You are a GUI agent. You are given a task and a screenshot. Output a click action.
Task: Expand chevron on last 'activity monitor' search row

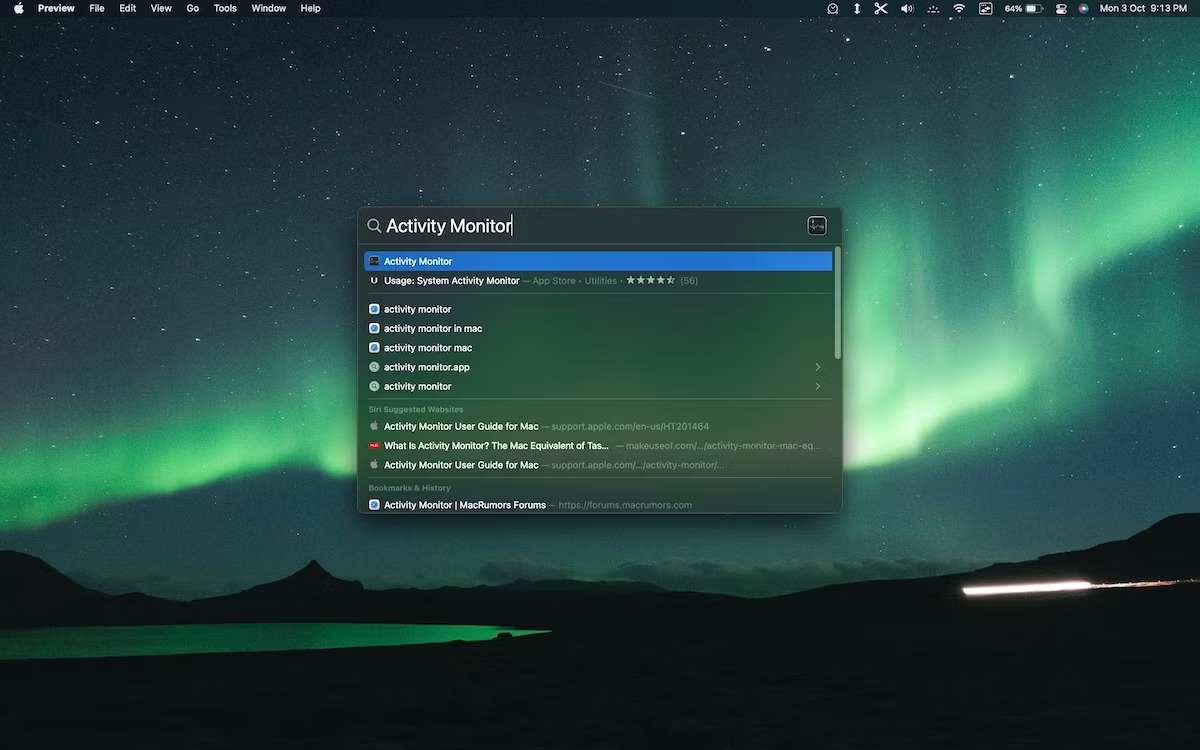point(818,386)
